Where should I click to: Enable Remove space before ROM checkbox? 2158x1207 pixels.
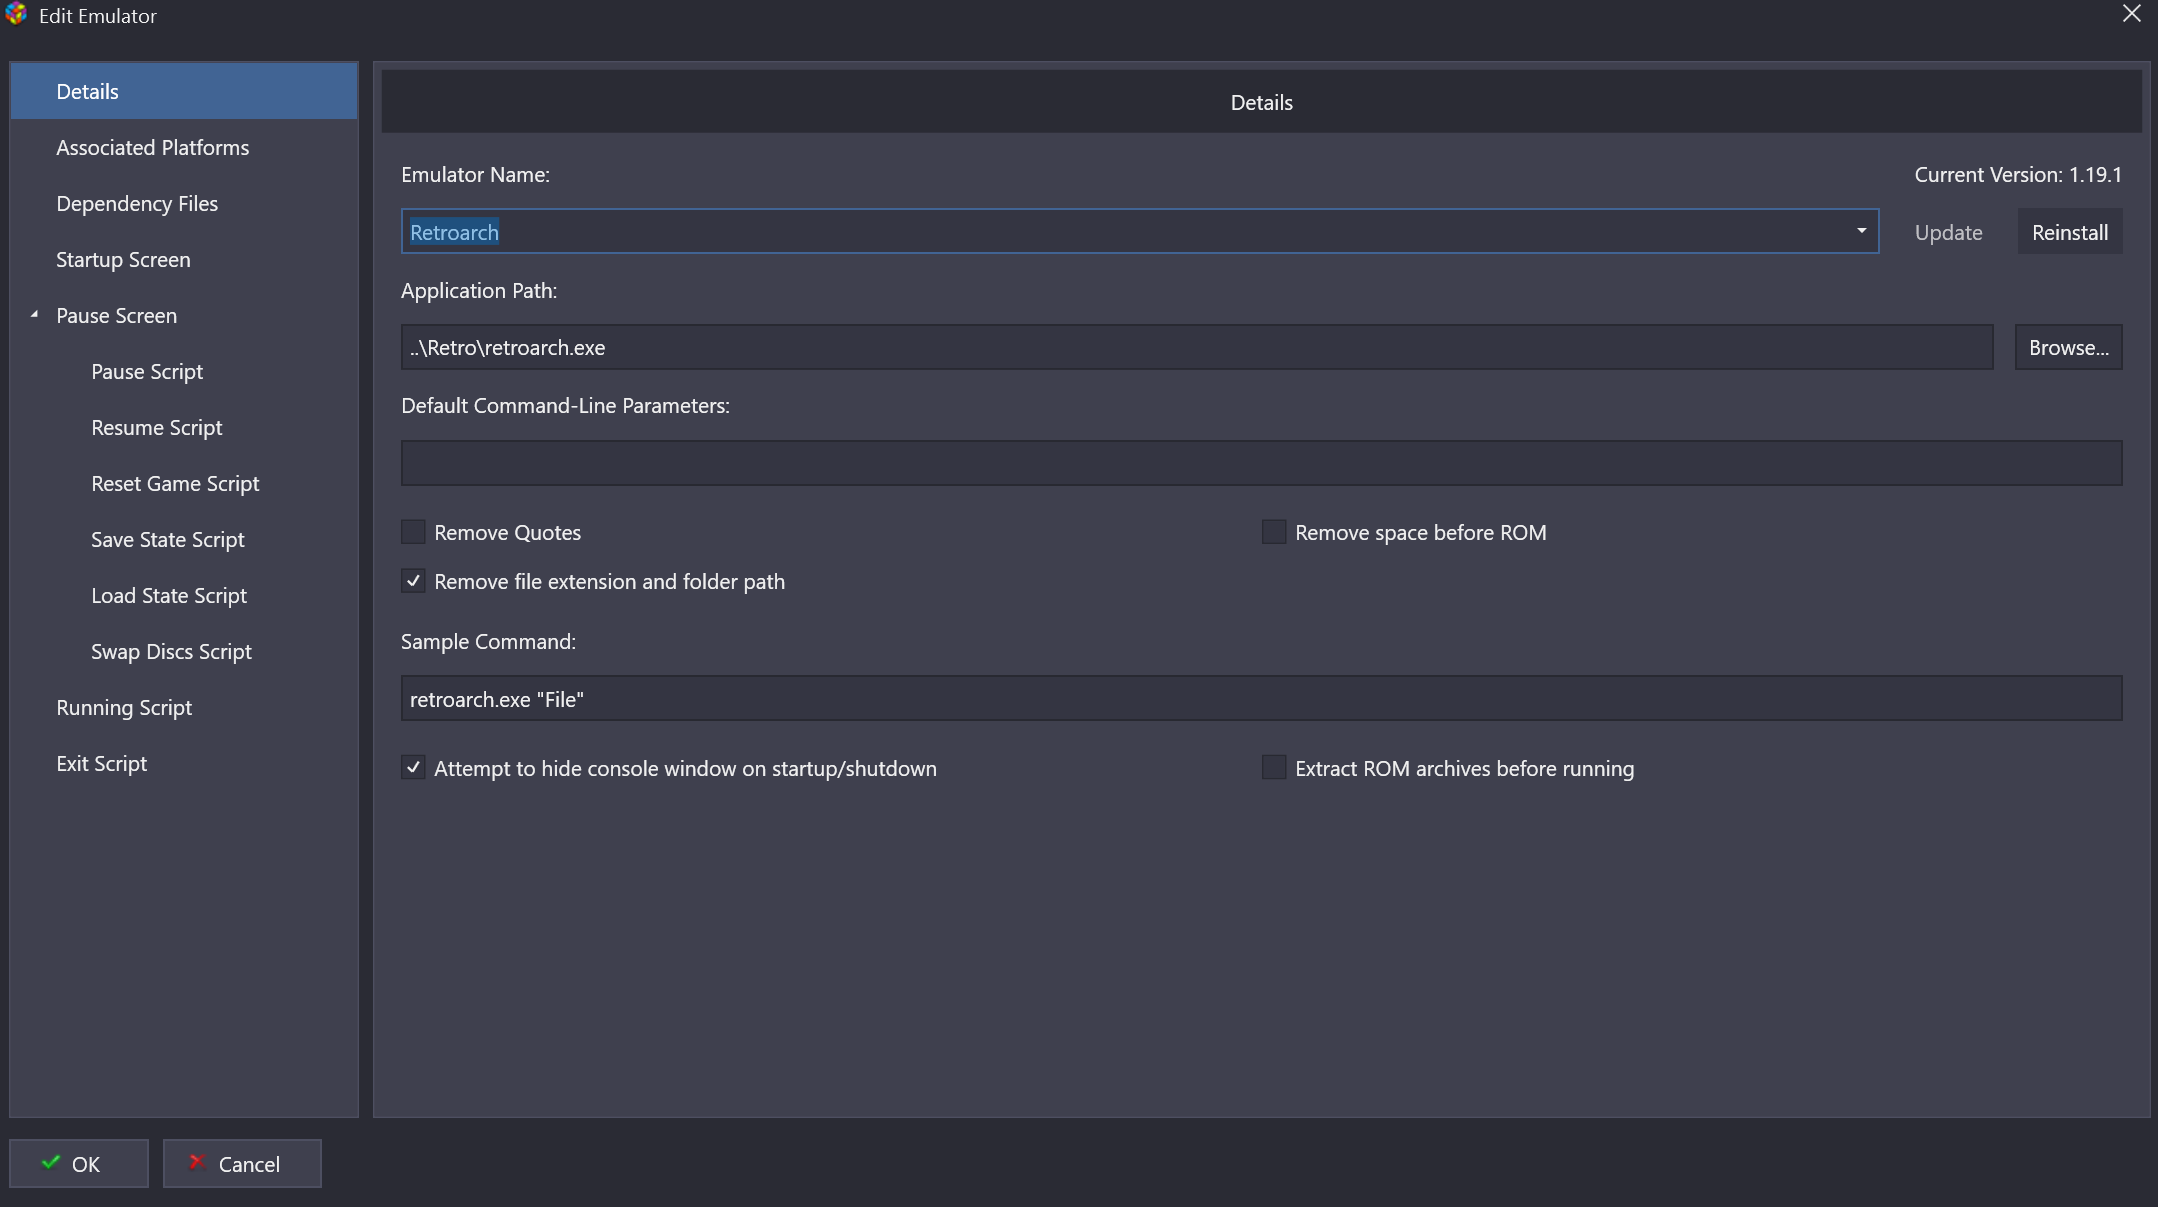1274,532
